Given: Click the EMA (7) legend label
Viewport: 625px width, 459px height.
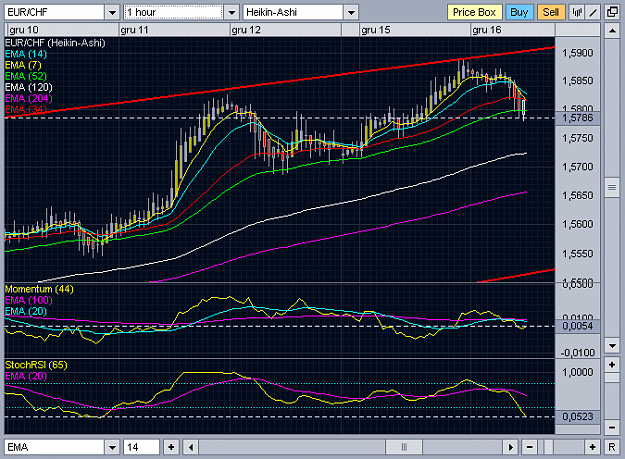Looking at the screenshot, I should tap(23, 65).
